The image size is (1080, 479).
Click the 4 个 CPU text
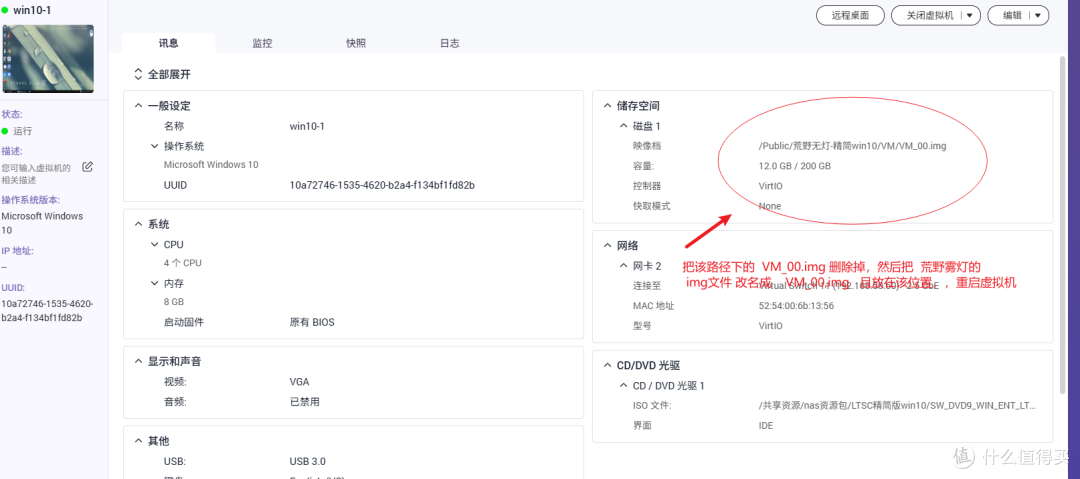click(183, 263)
